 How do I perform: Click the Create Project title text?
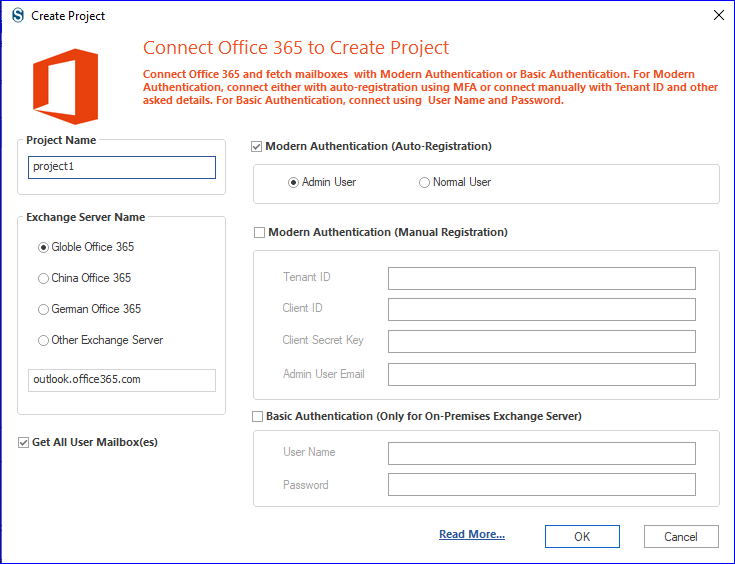(68, 16)
